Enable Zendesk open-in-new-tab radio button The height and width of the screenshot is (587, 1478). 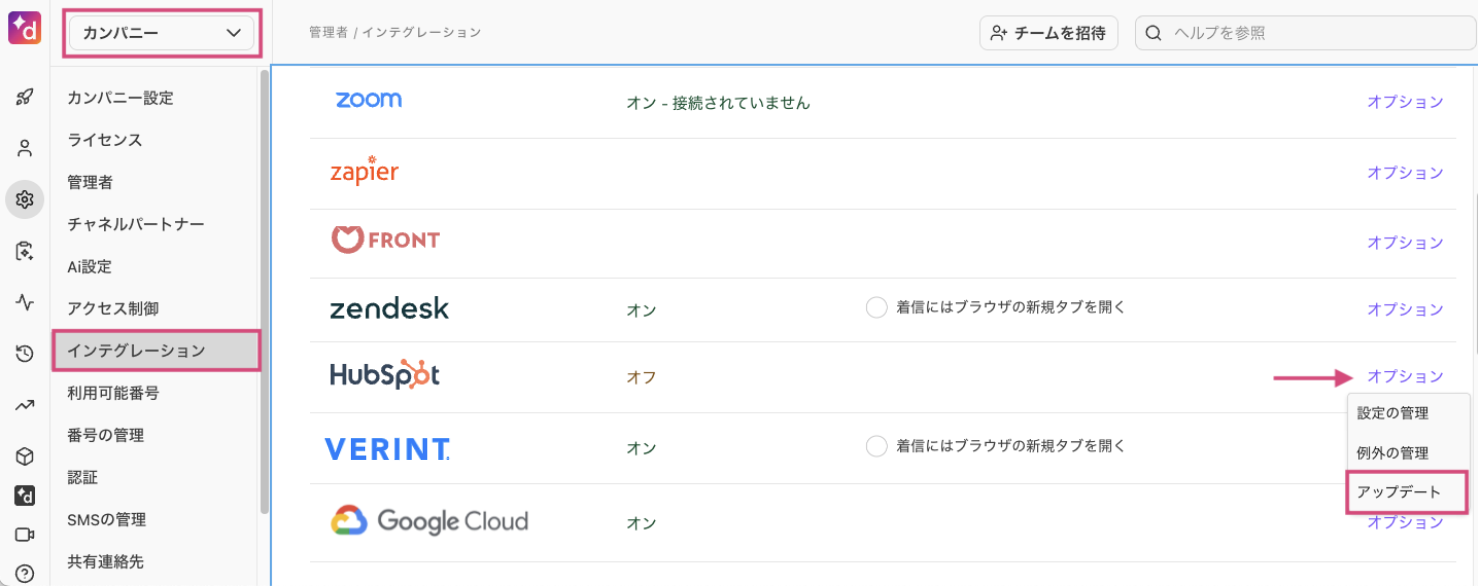pyautogui.click(x=876, y=308)
